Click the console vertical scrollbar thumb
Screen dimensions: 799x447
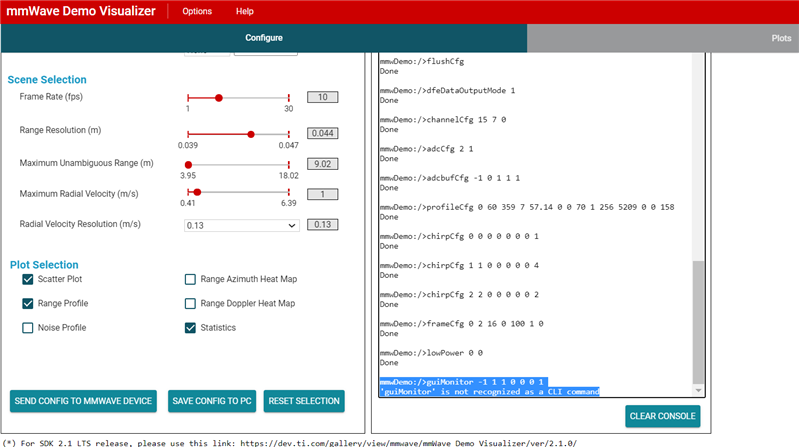698,322
